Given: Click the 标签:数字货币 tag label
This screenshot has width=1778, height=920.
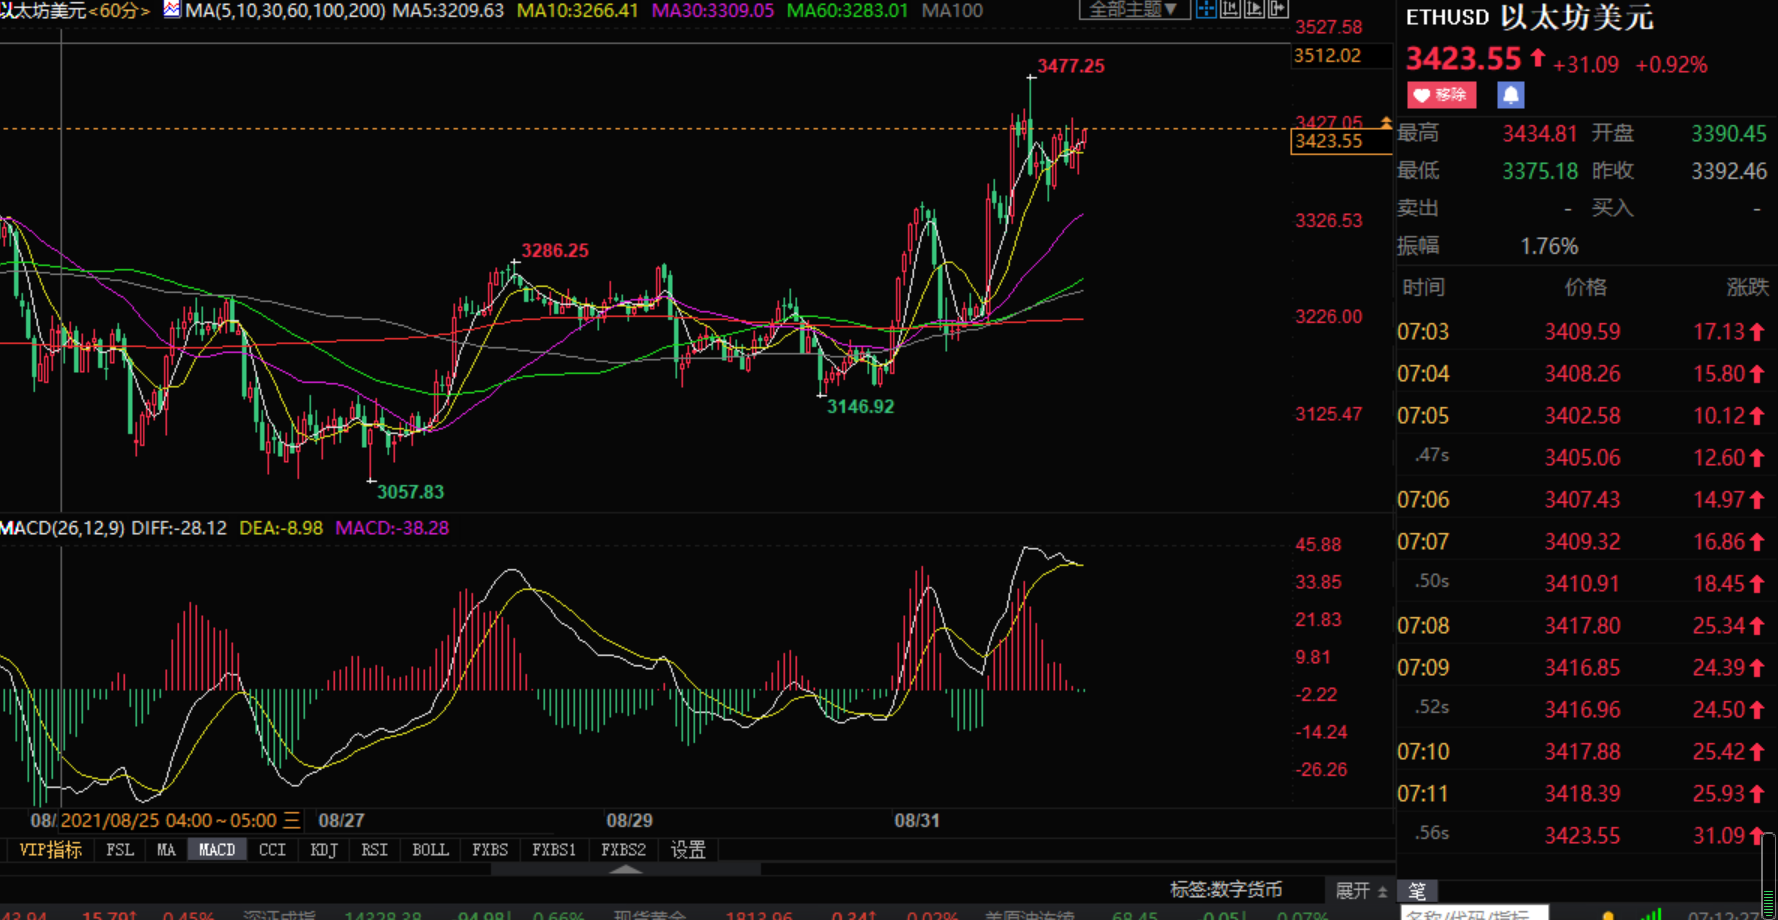Looking at the screenshot, I should point(1226,890).
